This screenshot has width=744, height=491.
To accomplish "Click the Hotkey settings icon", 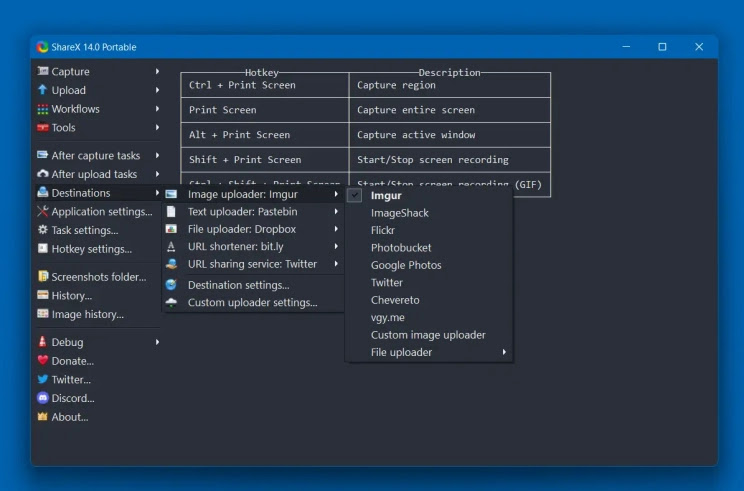I will click(x=43, y=248).
